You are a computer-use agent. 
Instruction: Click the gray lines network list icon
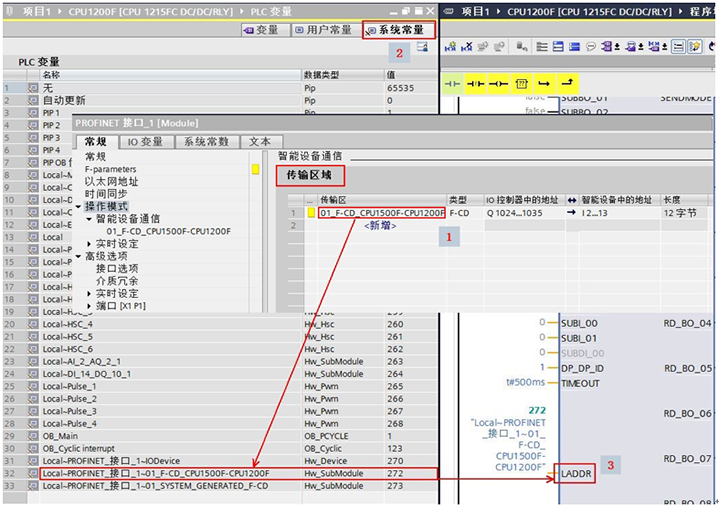tap(542, 46)
